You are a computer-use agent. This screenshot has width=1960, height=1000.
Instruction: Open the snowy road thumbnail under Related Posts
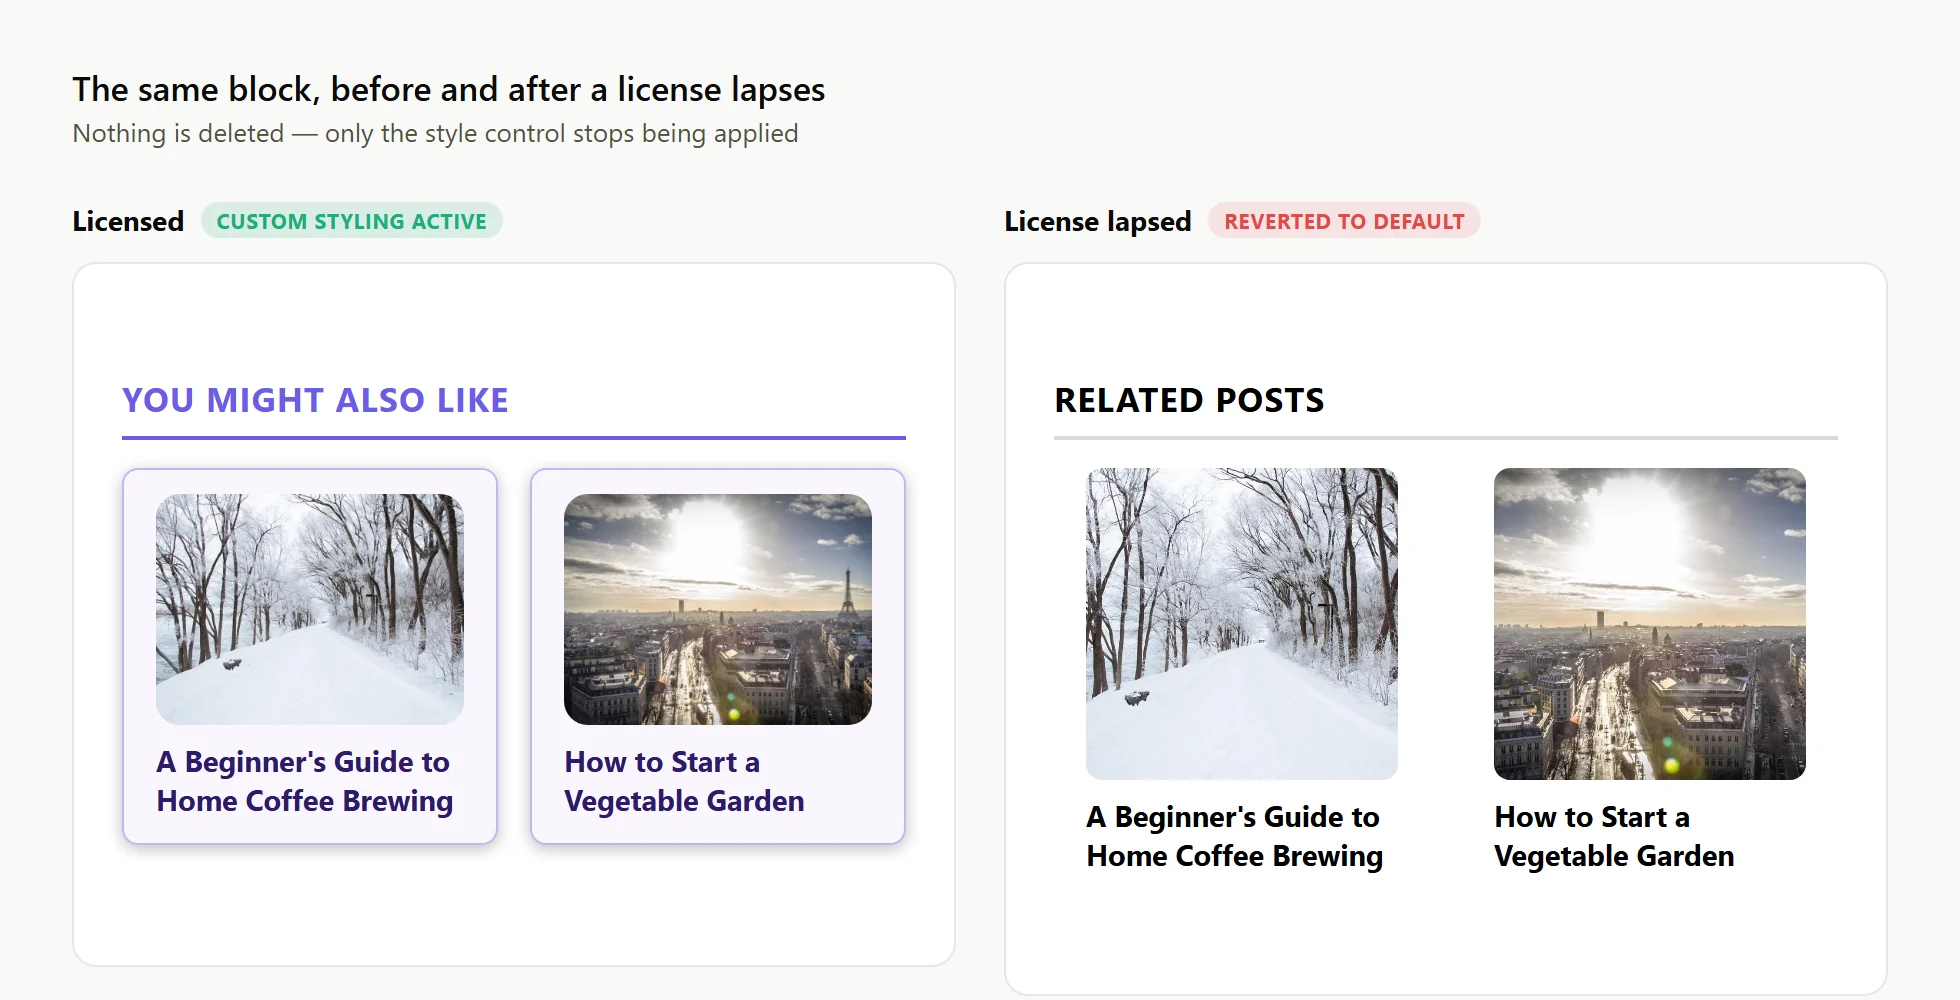(x=1242, y=624)
